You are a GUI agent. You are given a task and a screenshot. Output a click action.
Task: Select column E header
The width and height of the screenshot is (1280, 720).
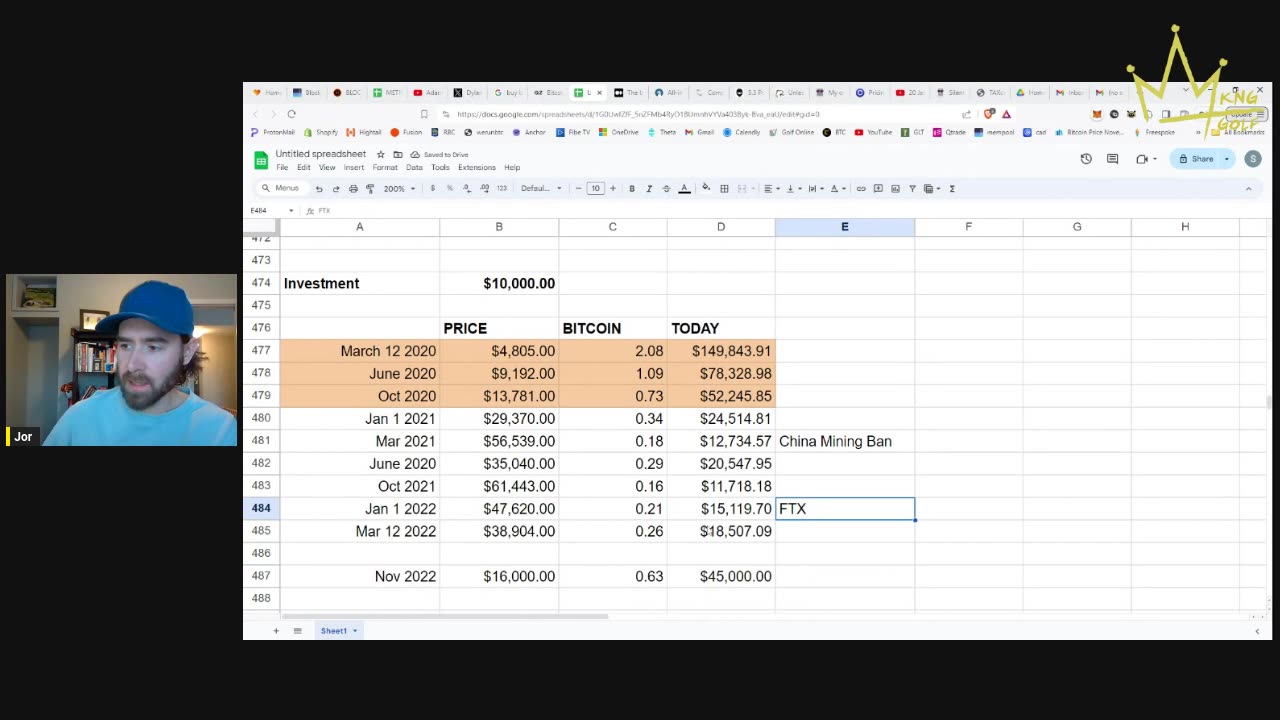click(x=844, y=227)
